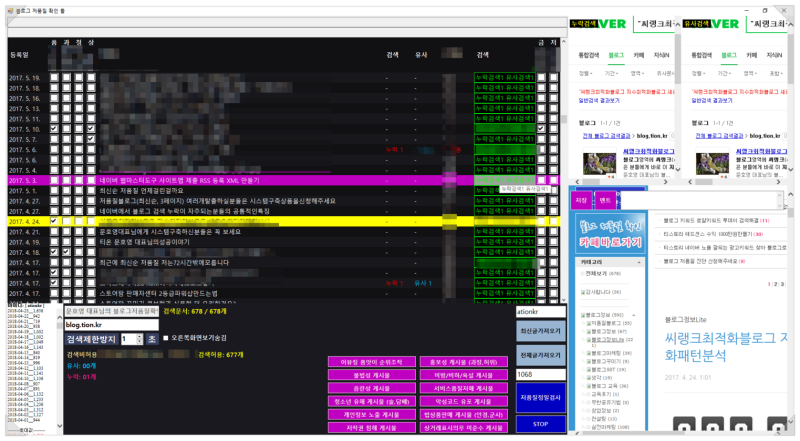The image size is (800, 441).
Task: Increase seconds value with stepper arrow
Action: tap(140, 337)
